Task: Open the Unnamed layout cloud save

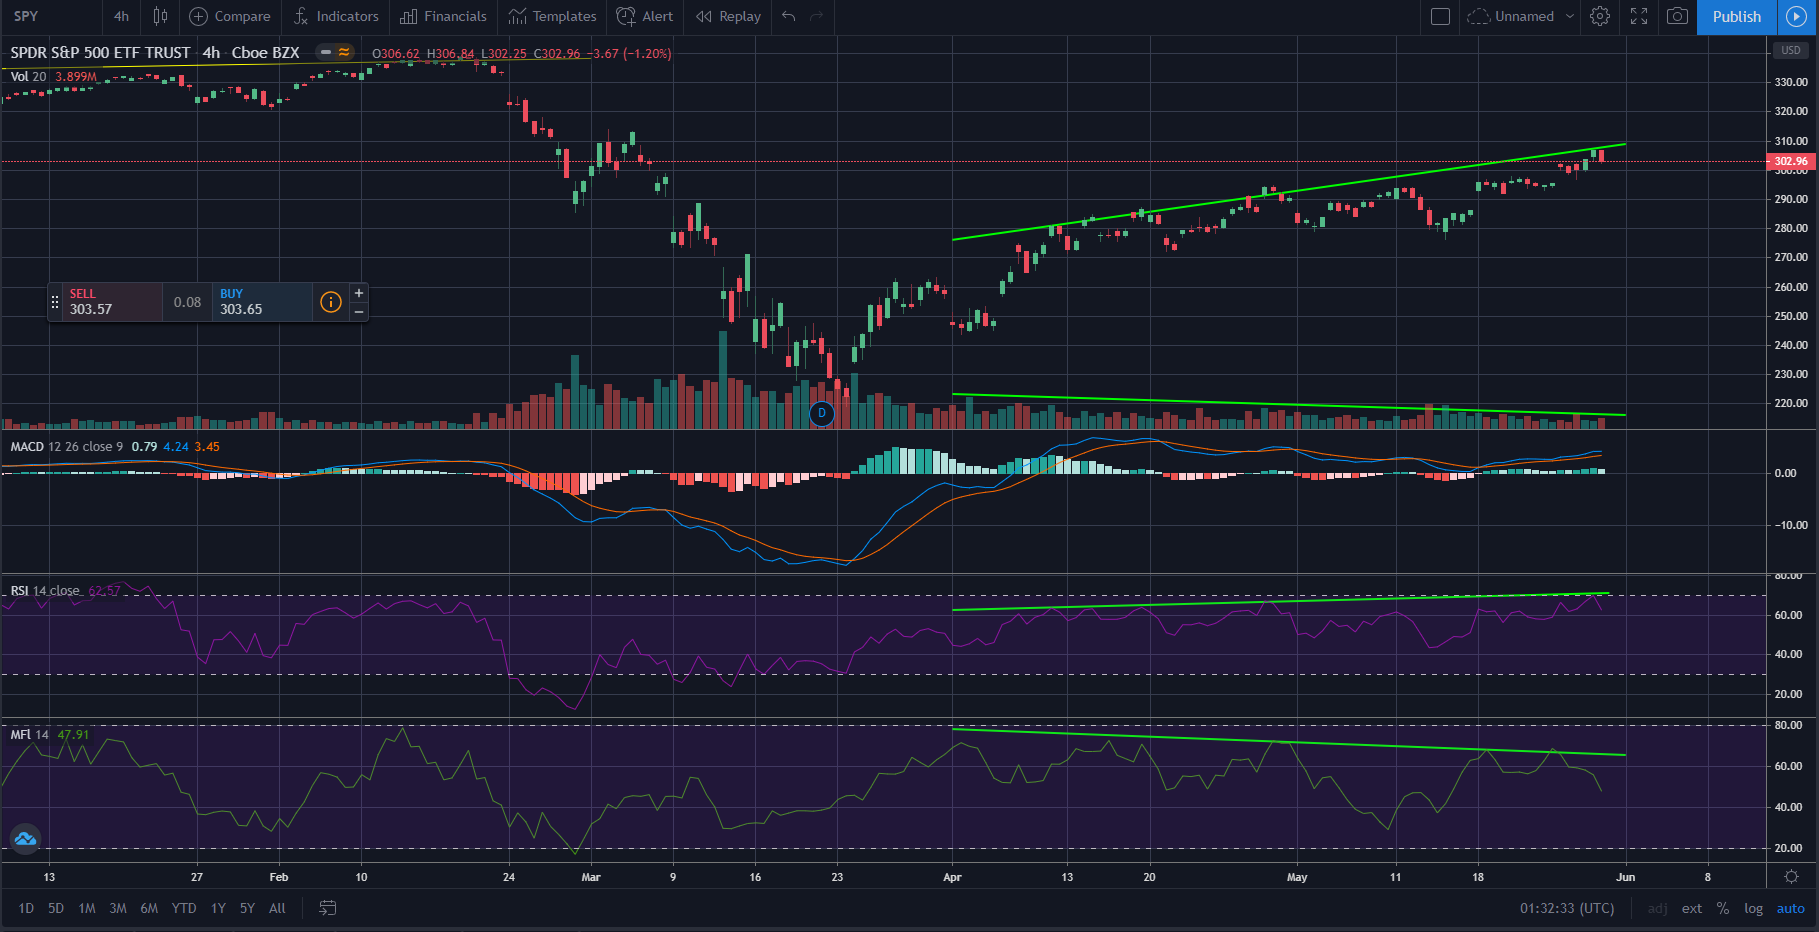Action: point(1511,16)
